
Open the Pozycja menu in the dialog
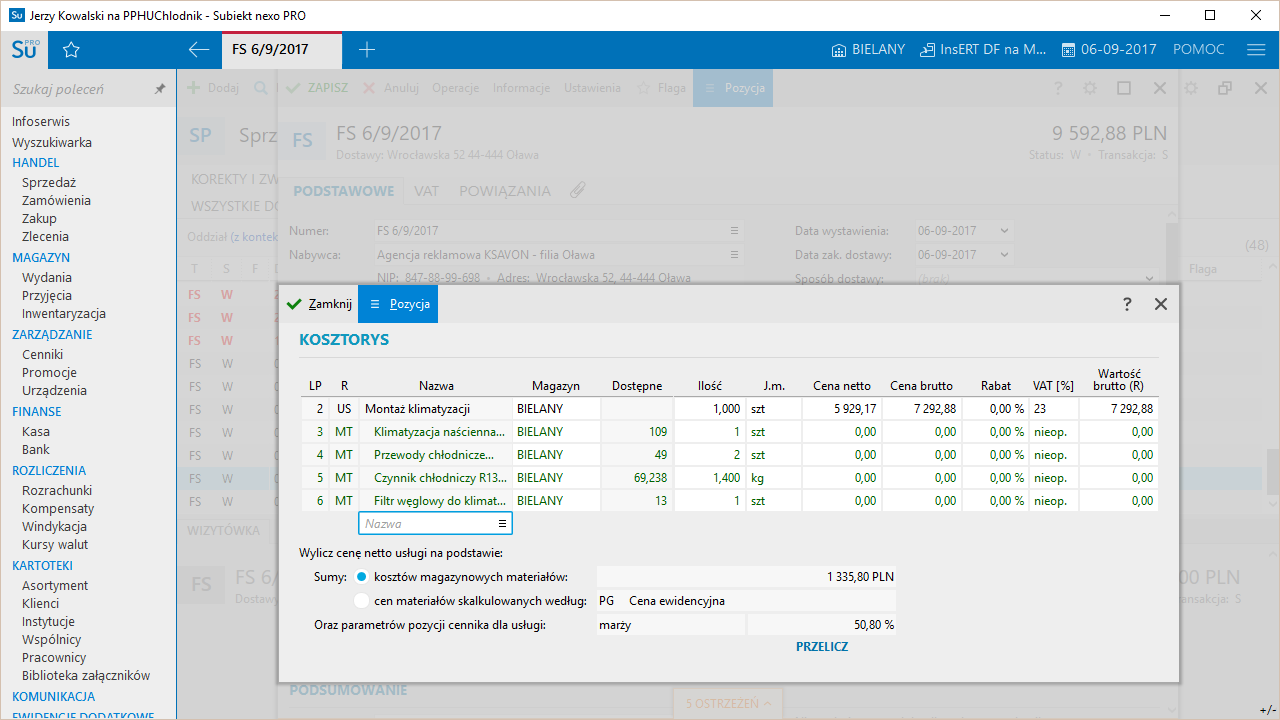tap(398, 304)
